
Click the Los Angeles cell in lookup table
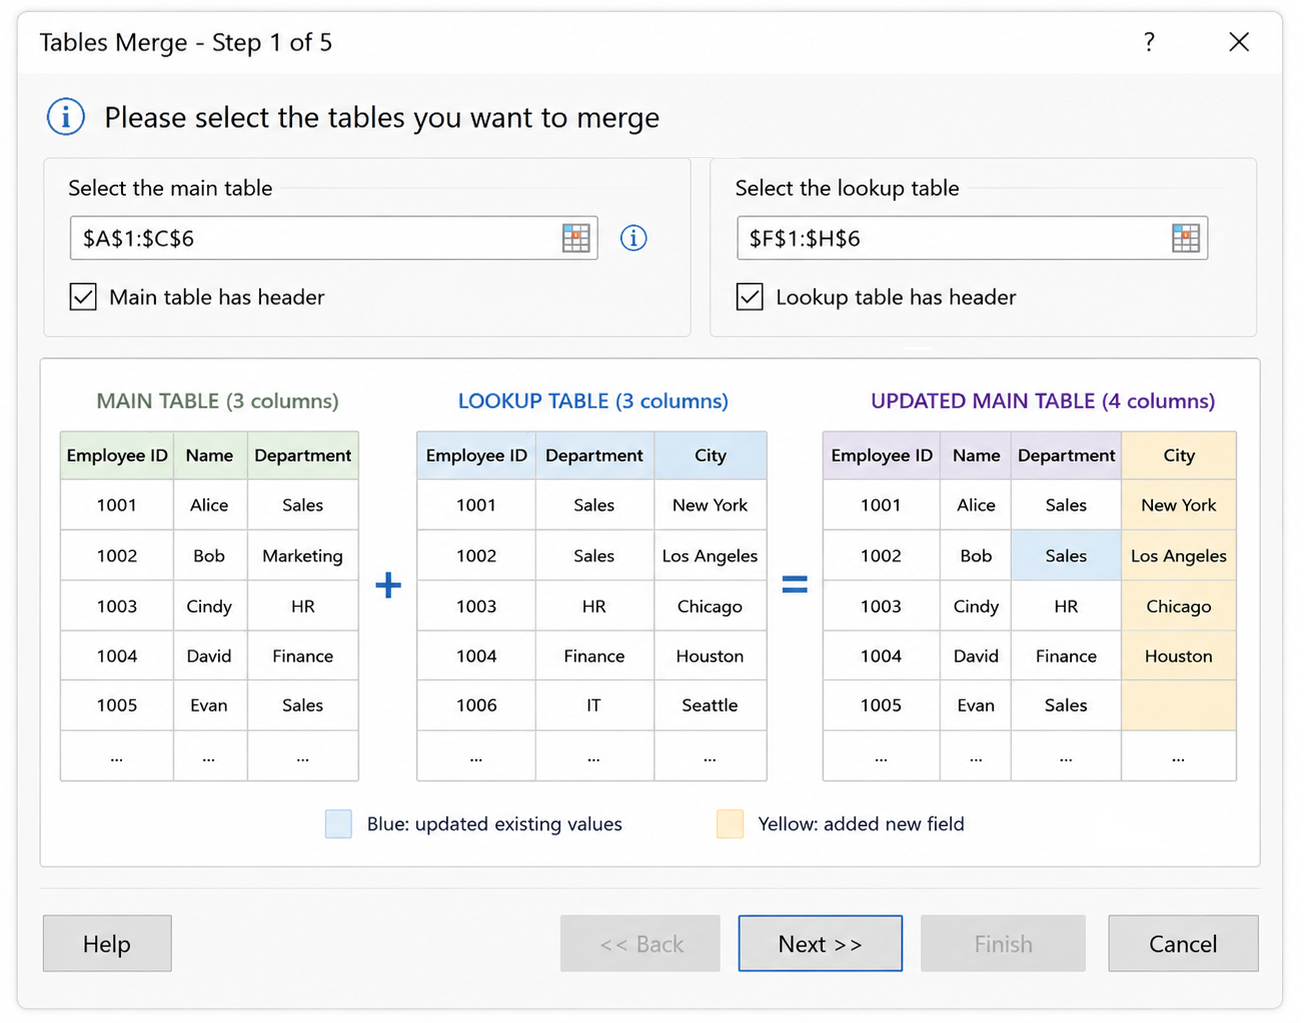(x=710, y=556)
